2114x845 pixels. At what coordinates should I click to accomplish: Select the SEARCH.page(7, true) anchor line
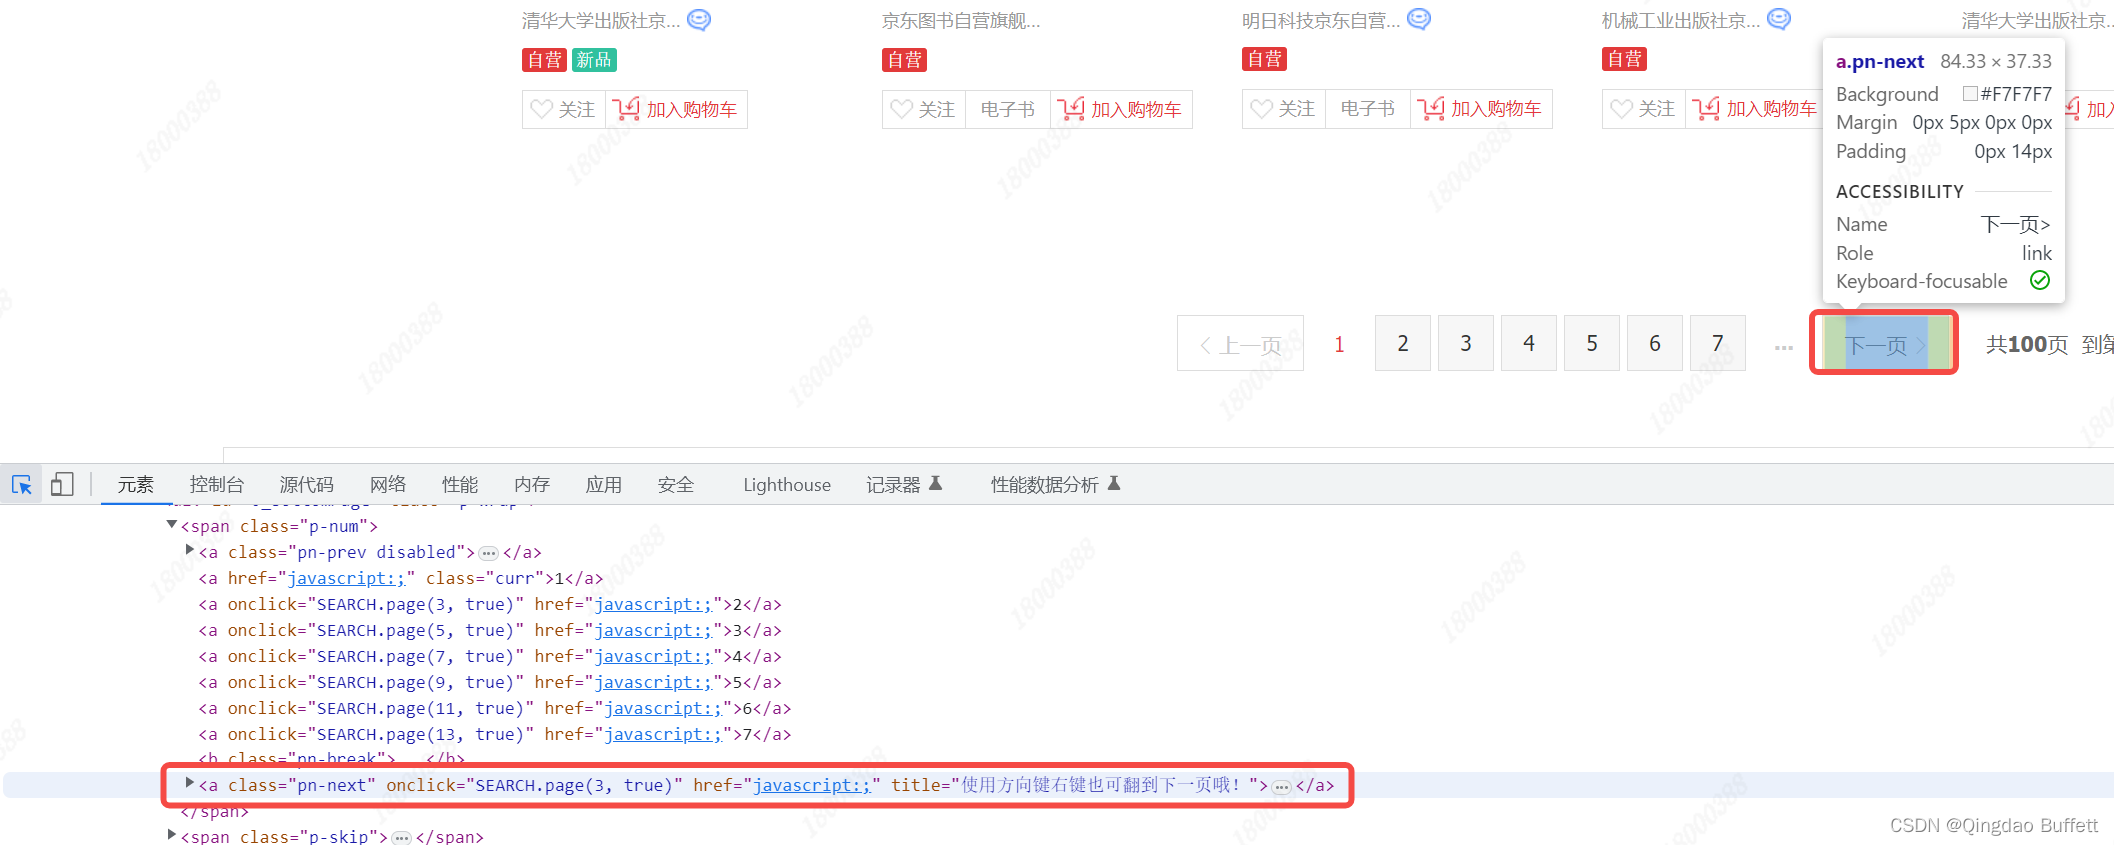pyautogui.click(x=490, y=656)
